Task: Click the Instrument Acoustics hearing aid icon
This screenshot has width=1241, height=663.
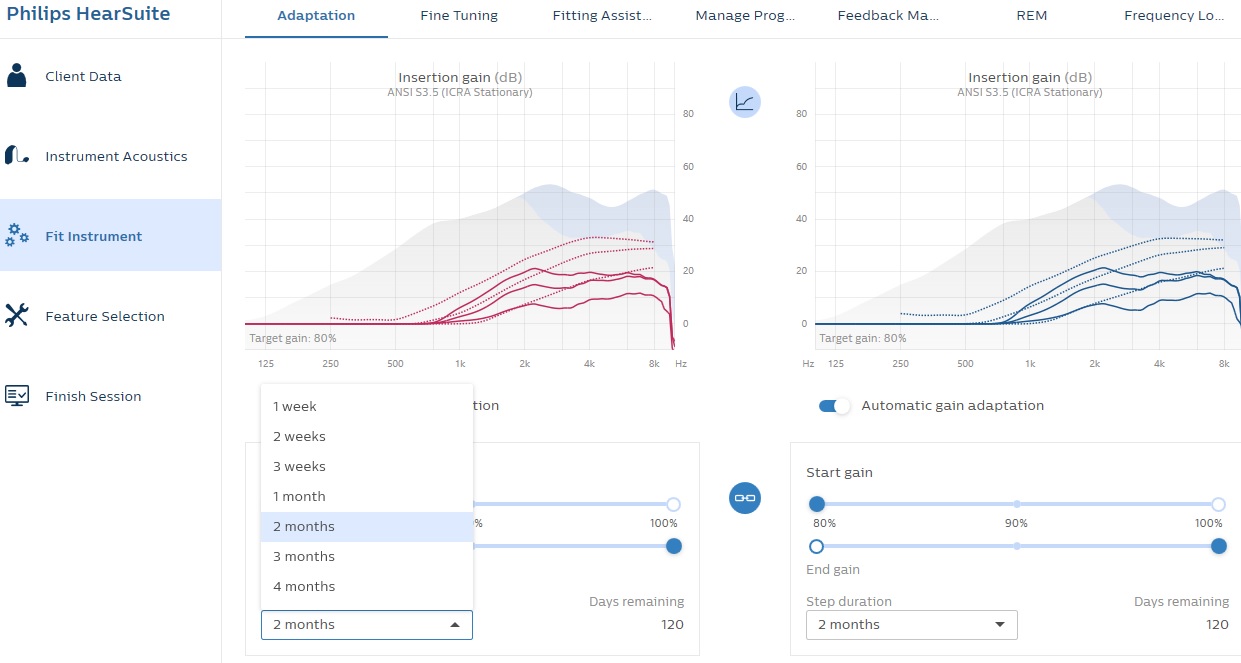Action: point(16,156)
